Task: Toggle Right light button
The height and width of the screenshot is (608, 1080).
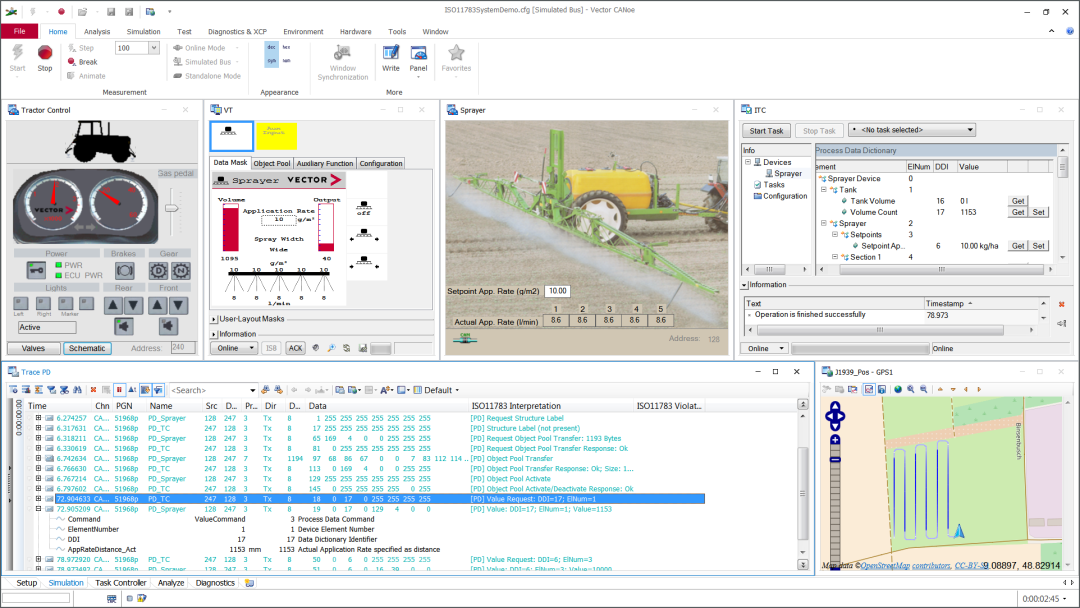Action: click(43, 302)
